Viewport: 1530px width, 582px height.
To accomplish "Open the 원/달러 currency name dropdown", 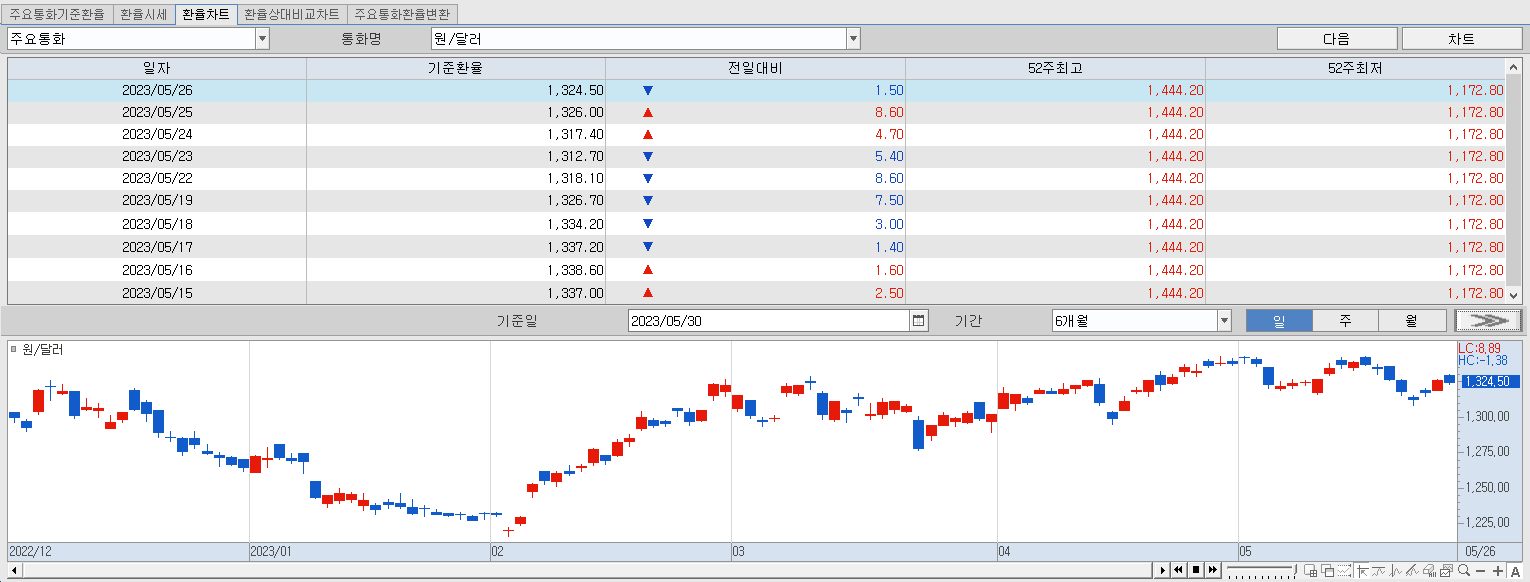I will 853,38.
